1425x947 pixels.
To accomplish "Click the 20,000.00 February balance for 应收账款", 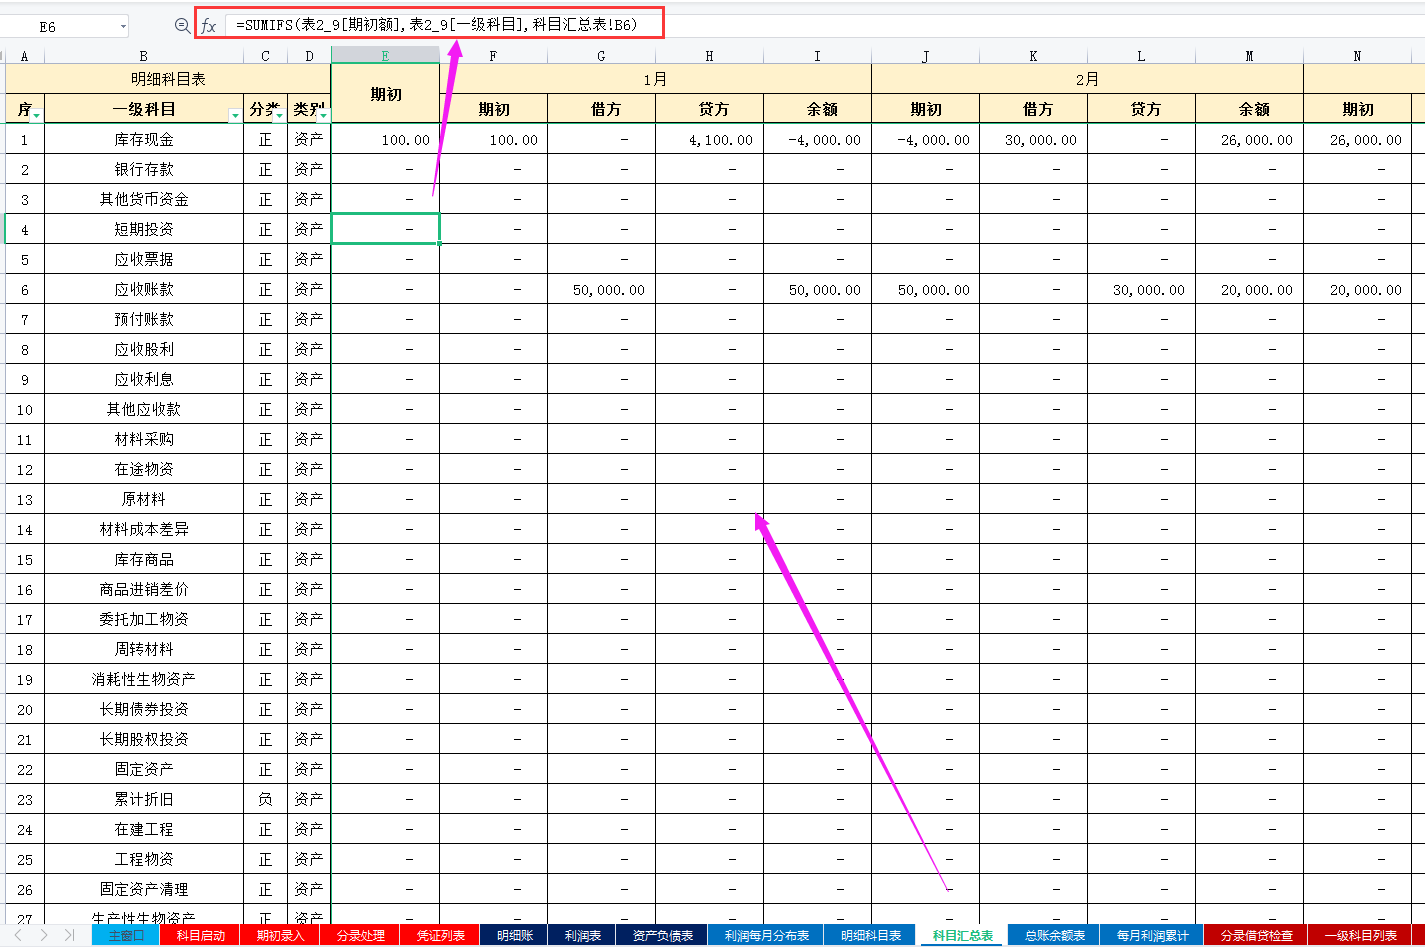I will (1249, 289).
